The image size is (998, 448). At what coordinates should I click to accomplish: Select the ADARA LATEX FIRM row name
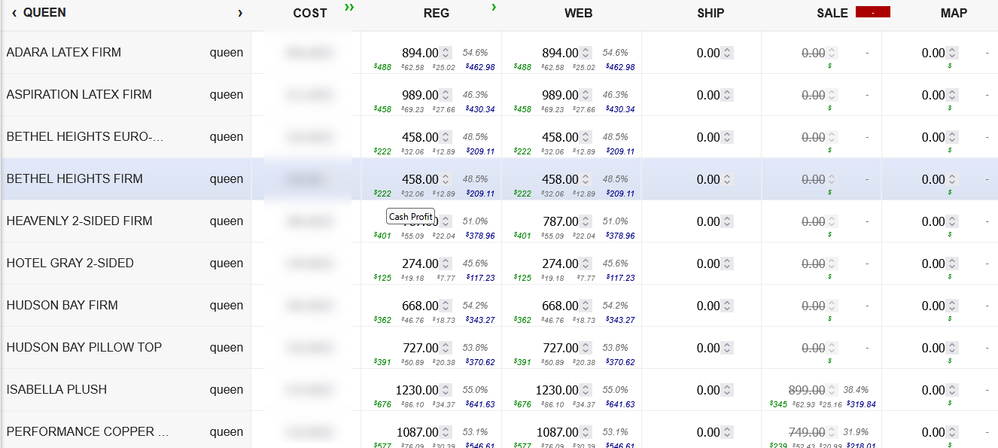64,52
